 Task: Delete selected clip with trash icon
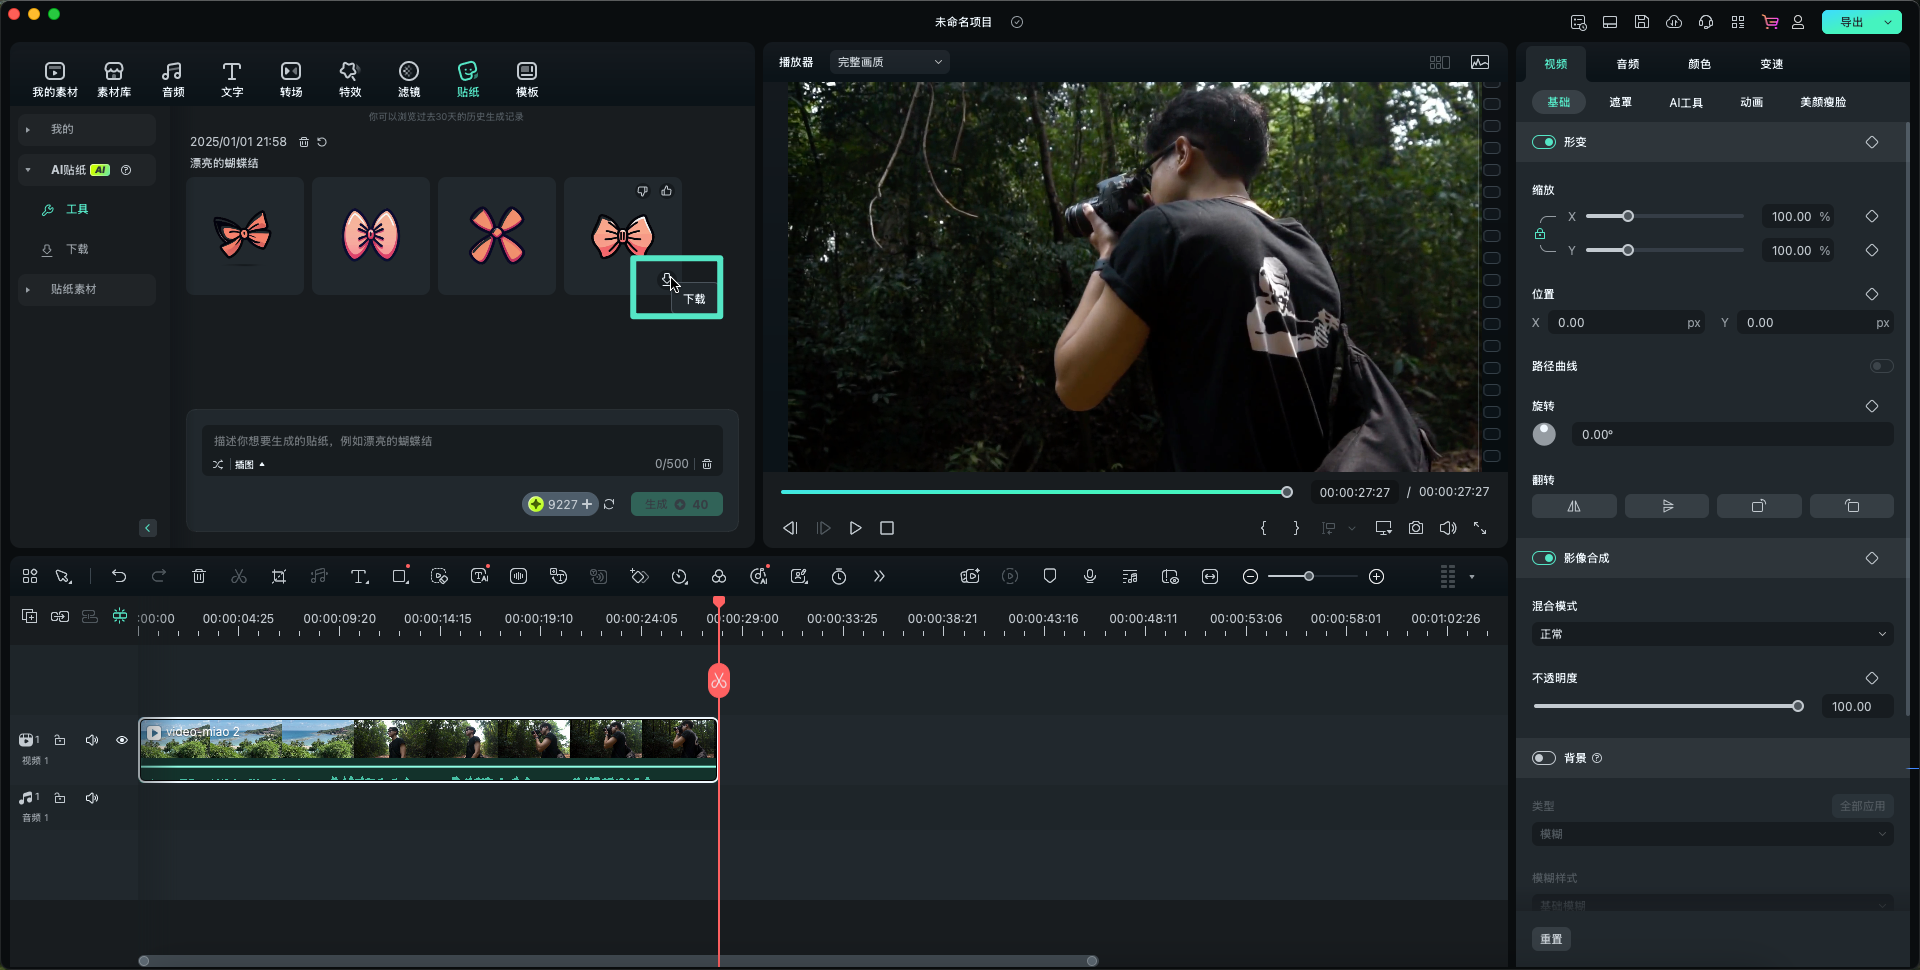[x=199, y=576]
